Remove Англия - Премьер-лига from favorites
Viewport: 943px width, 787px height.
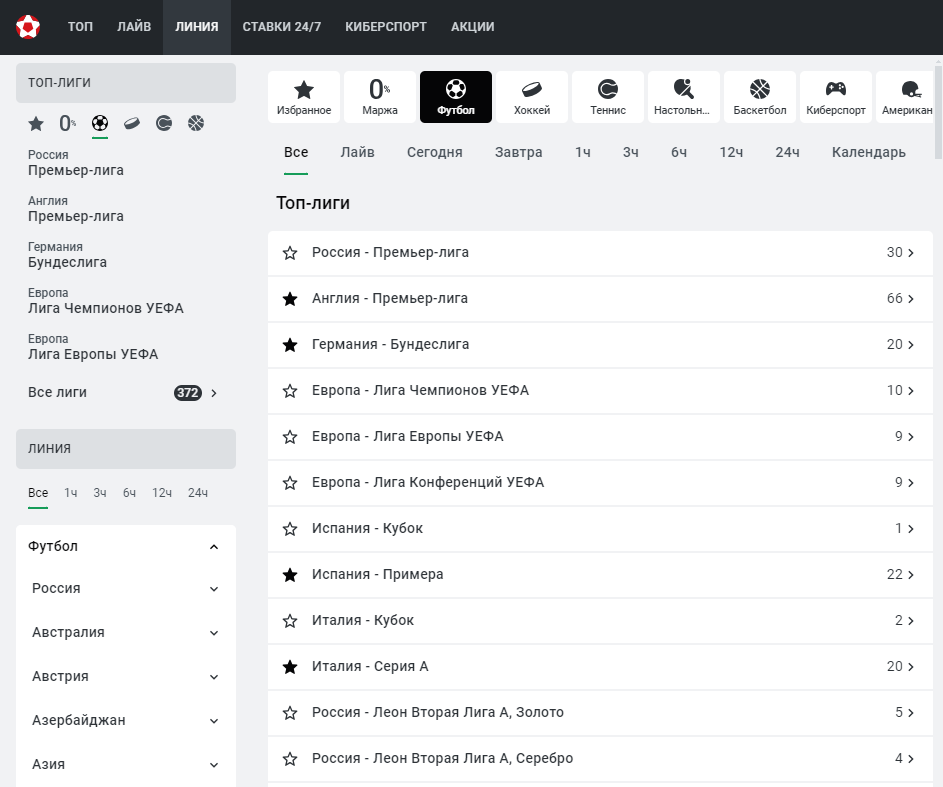(290, 299)
